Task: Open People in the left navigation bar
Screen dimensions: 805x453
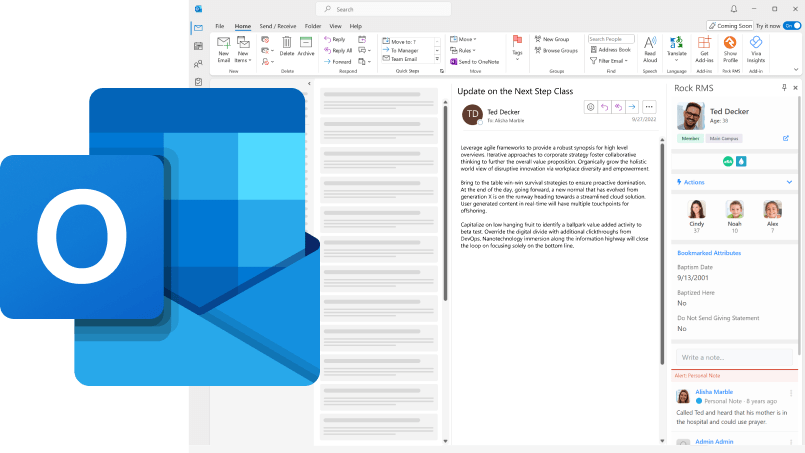Action: click(198, 64)
